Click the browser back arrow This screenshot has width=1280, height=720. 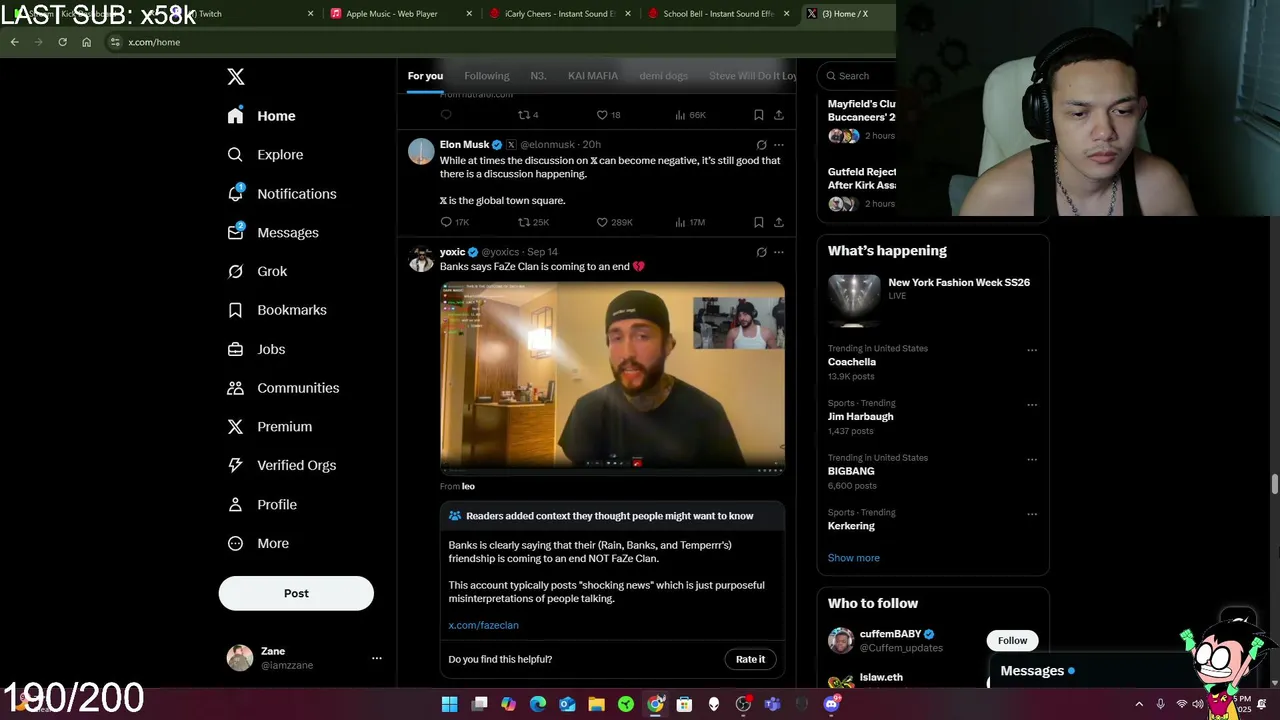tap(14, 42)
